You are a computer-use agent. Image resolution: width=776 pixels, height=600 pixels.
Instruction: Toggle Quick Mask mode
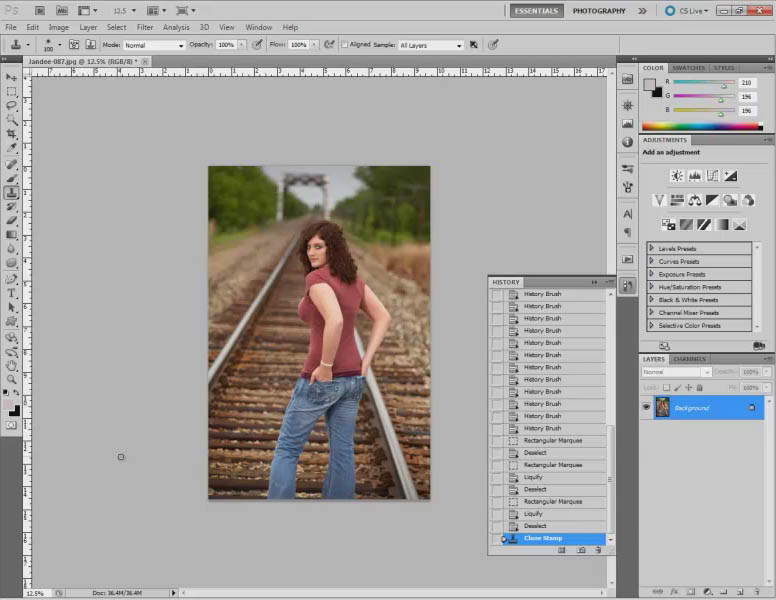click(11, 425)
